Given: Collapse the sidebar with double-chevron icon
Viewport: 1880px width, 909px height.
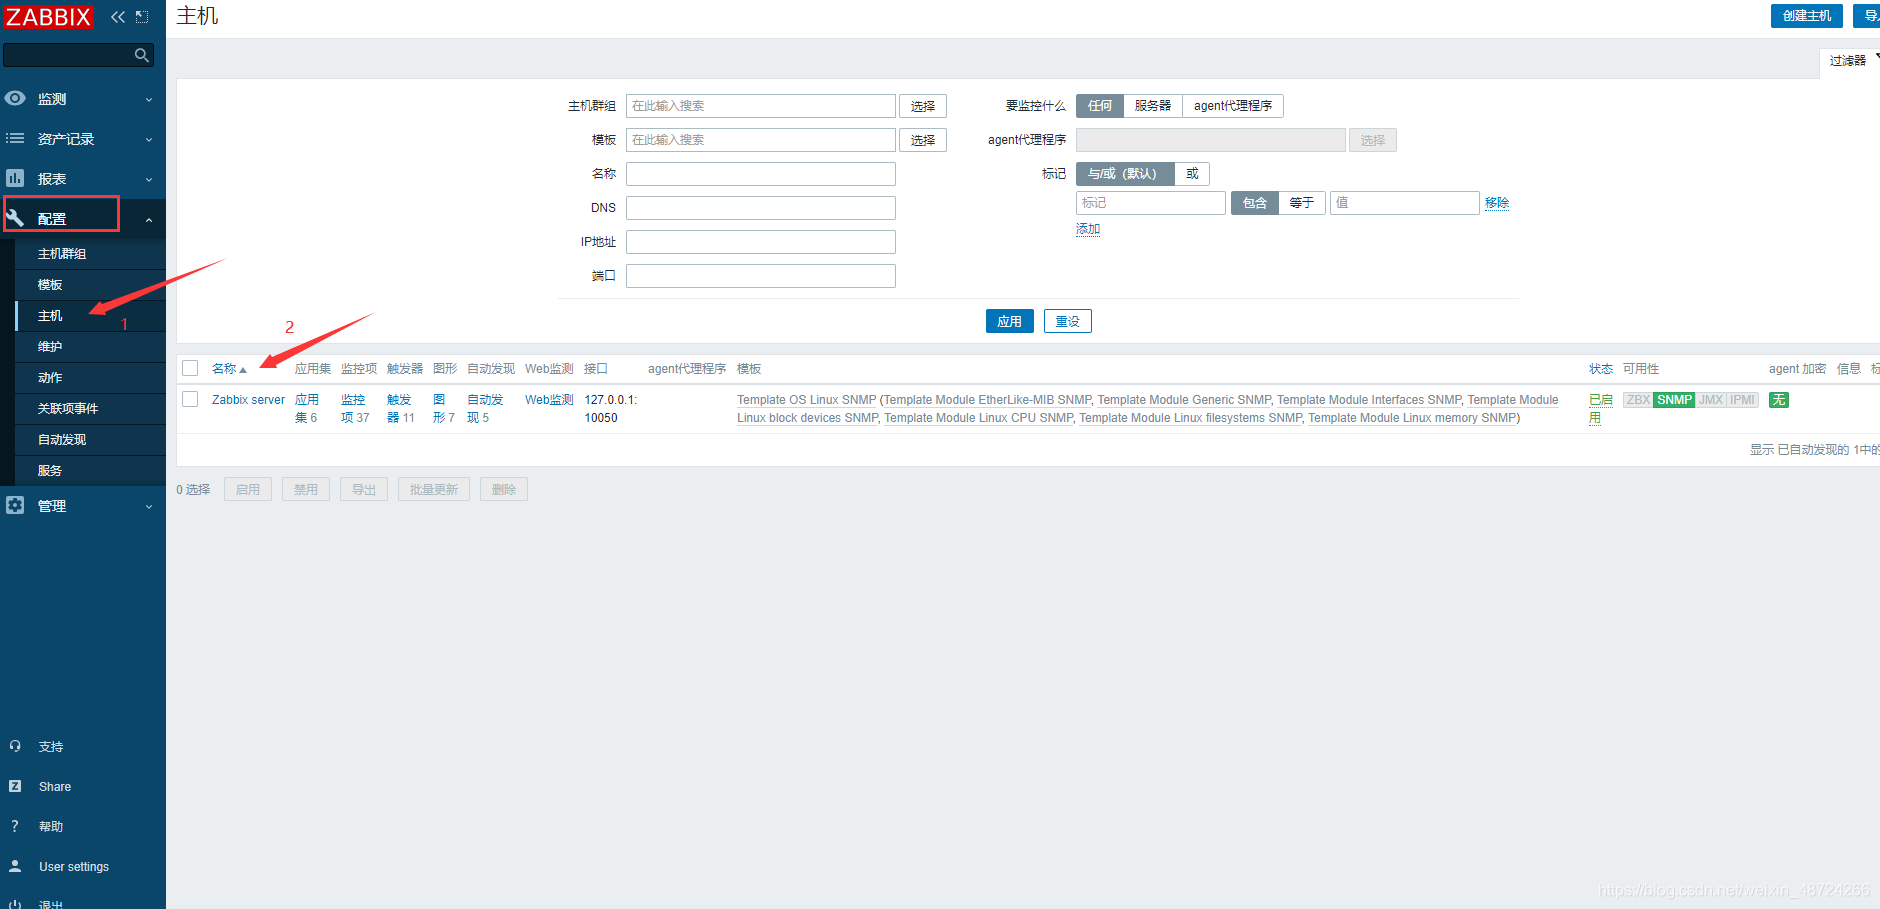Looking at the screenshot, I should click(x=118, y=17).
